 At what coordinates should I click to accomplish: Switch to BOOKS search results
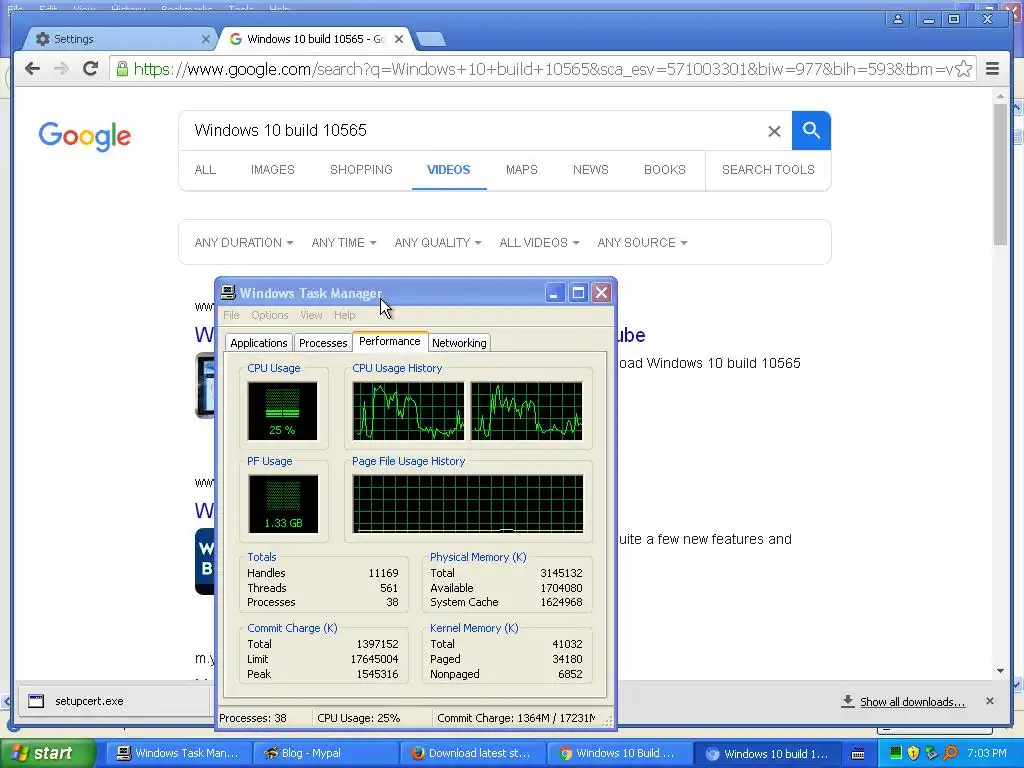[x=665, y=170]
